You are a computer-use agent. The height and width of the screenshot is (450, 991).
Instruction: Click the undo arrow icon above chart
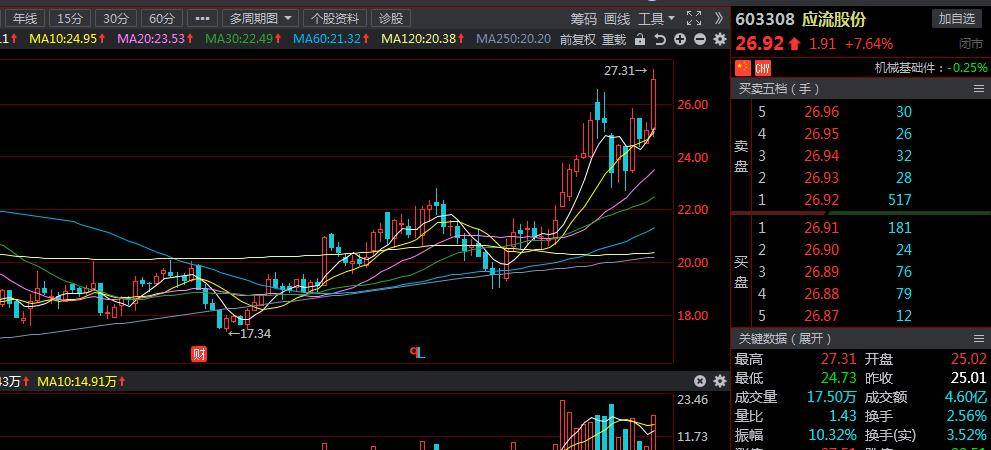coord(660,39)
